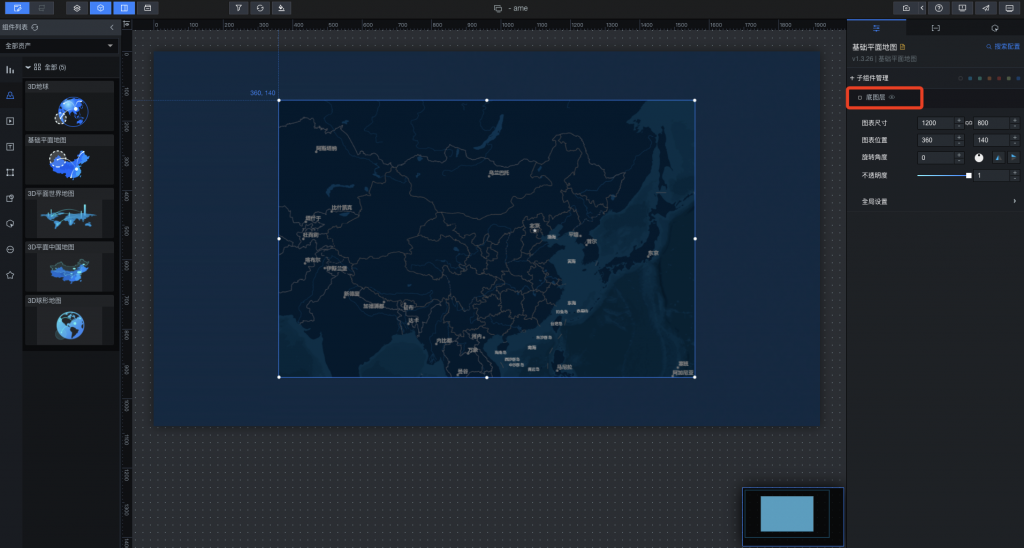Click the filter funnel toolbar icon
Screen dimensions: 1024x548
238,8
